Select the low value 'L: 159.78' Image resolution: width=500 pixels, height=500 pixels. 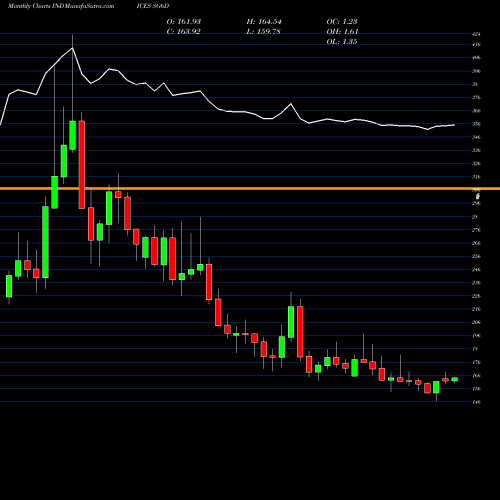(263, 32)
